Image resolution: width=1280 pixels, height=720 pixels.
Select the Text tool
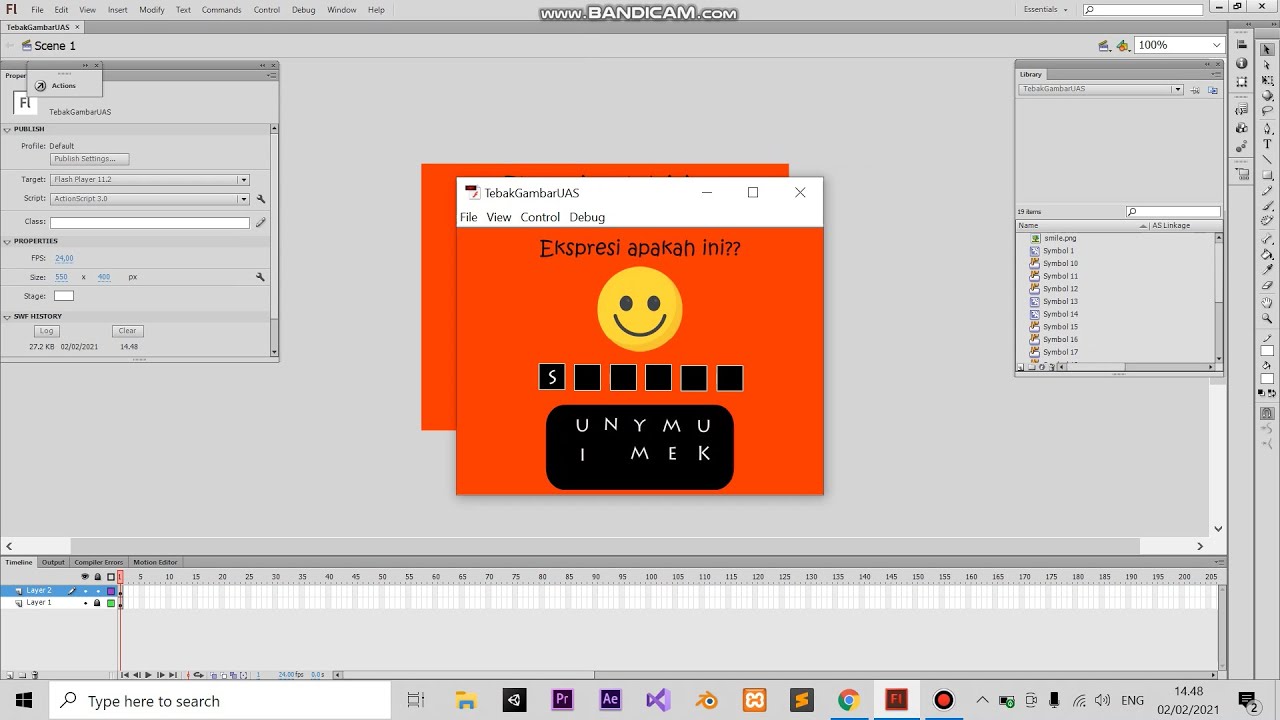(x=1267, y=144)
